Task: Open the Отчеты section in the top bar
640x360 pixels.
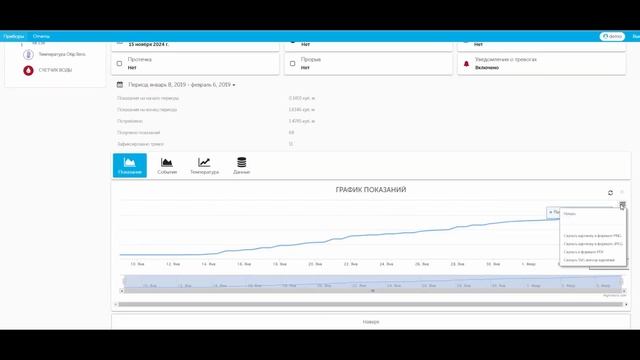Action: [41, 36]
